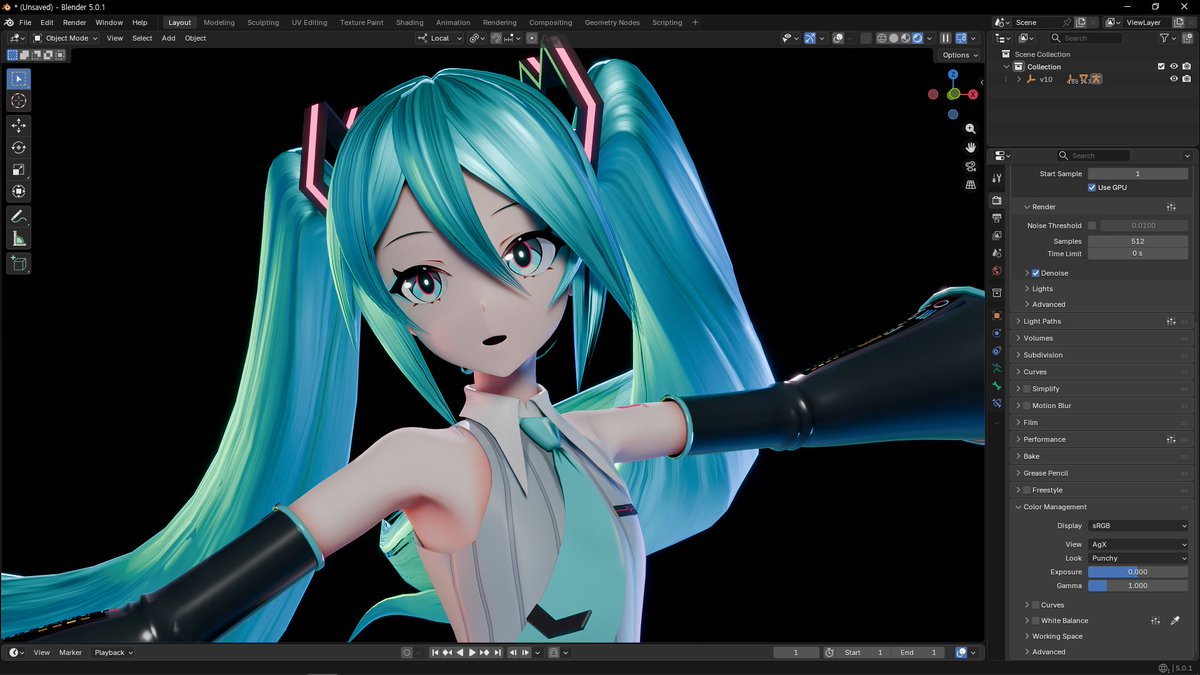Expand the Performance panel
1200x675 pixels.
coord(1103,439)
